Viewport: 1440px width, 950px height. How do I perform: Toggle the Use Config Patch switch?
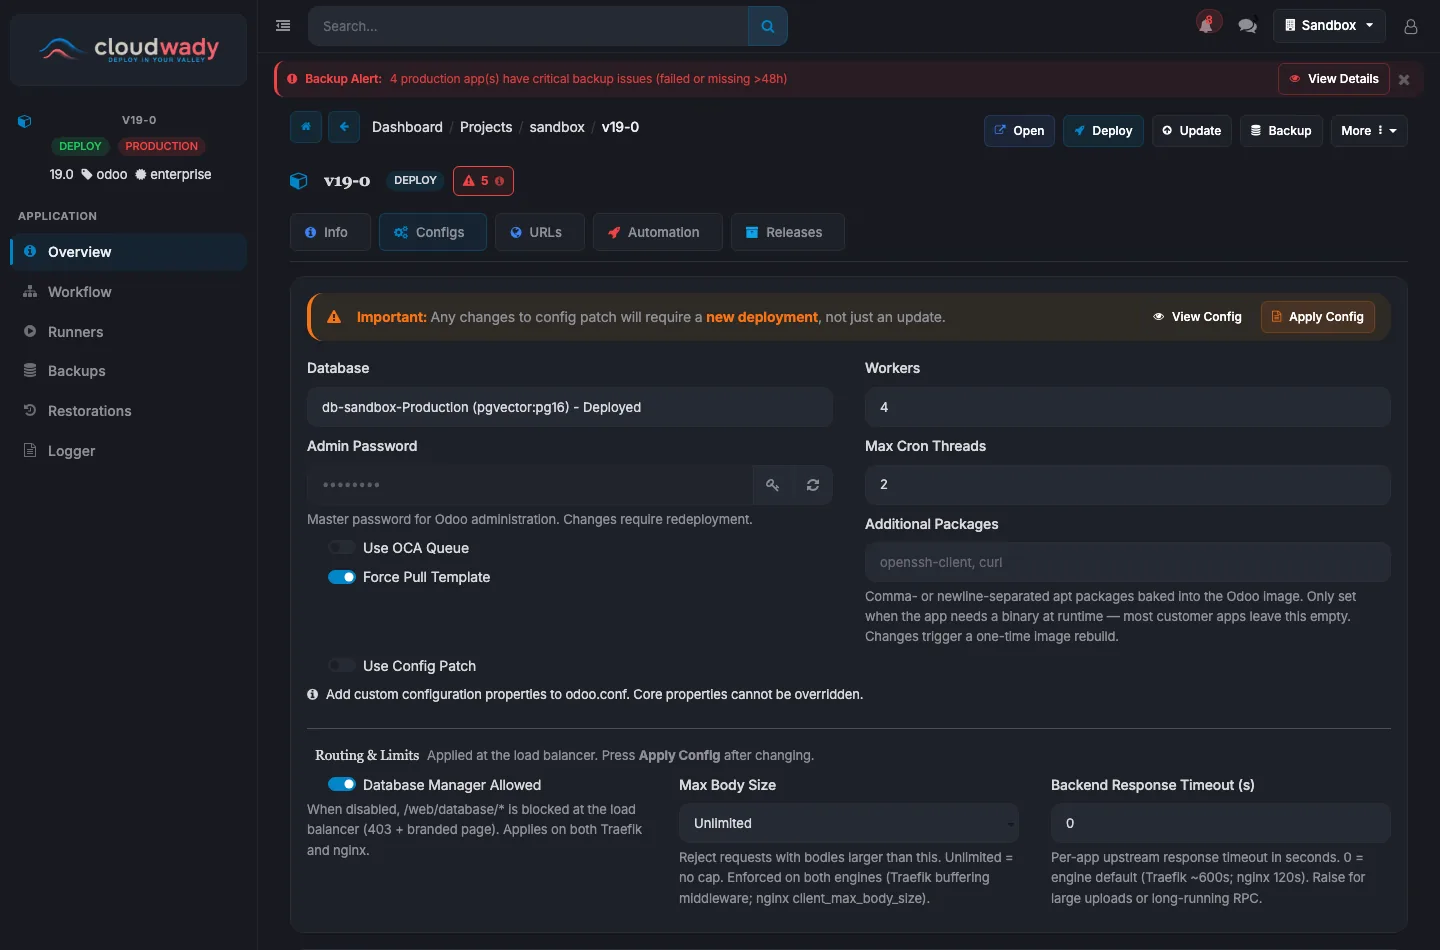(342, 666)
